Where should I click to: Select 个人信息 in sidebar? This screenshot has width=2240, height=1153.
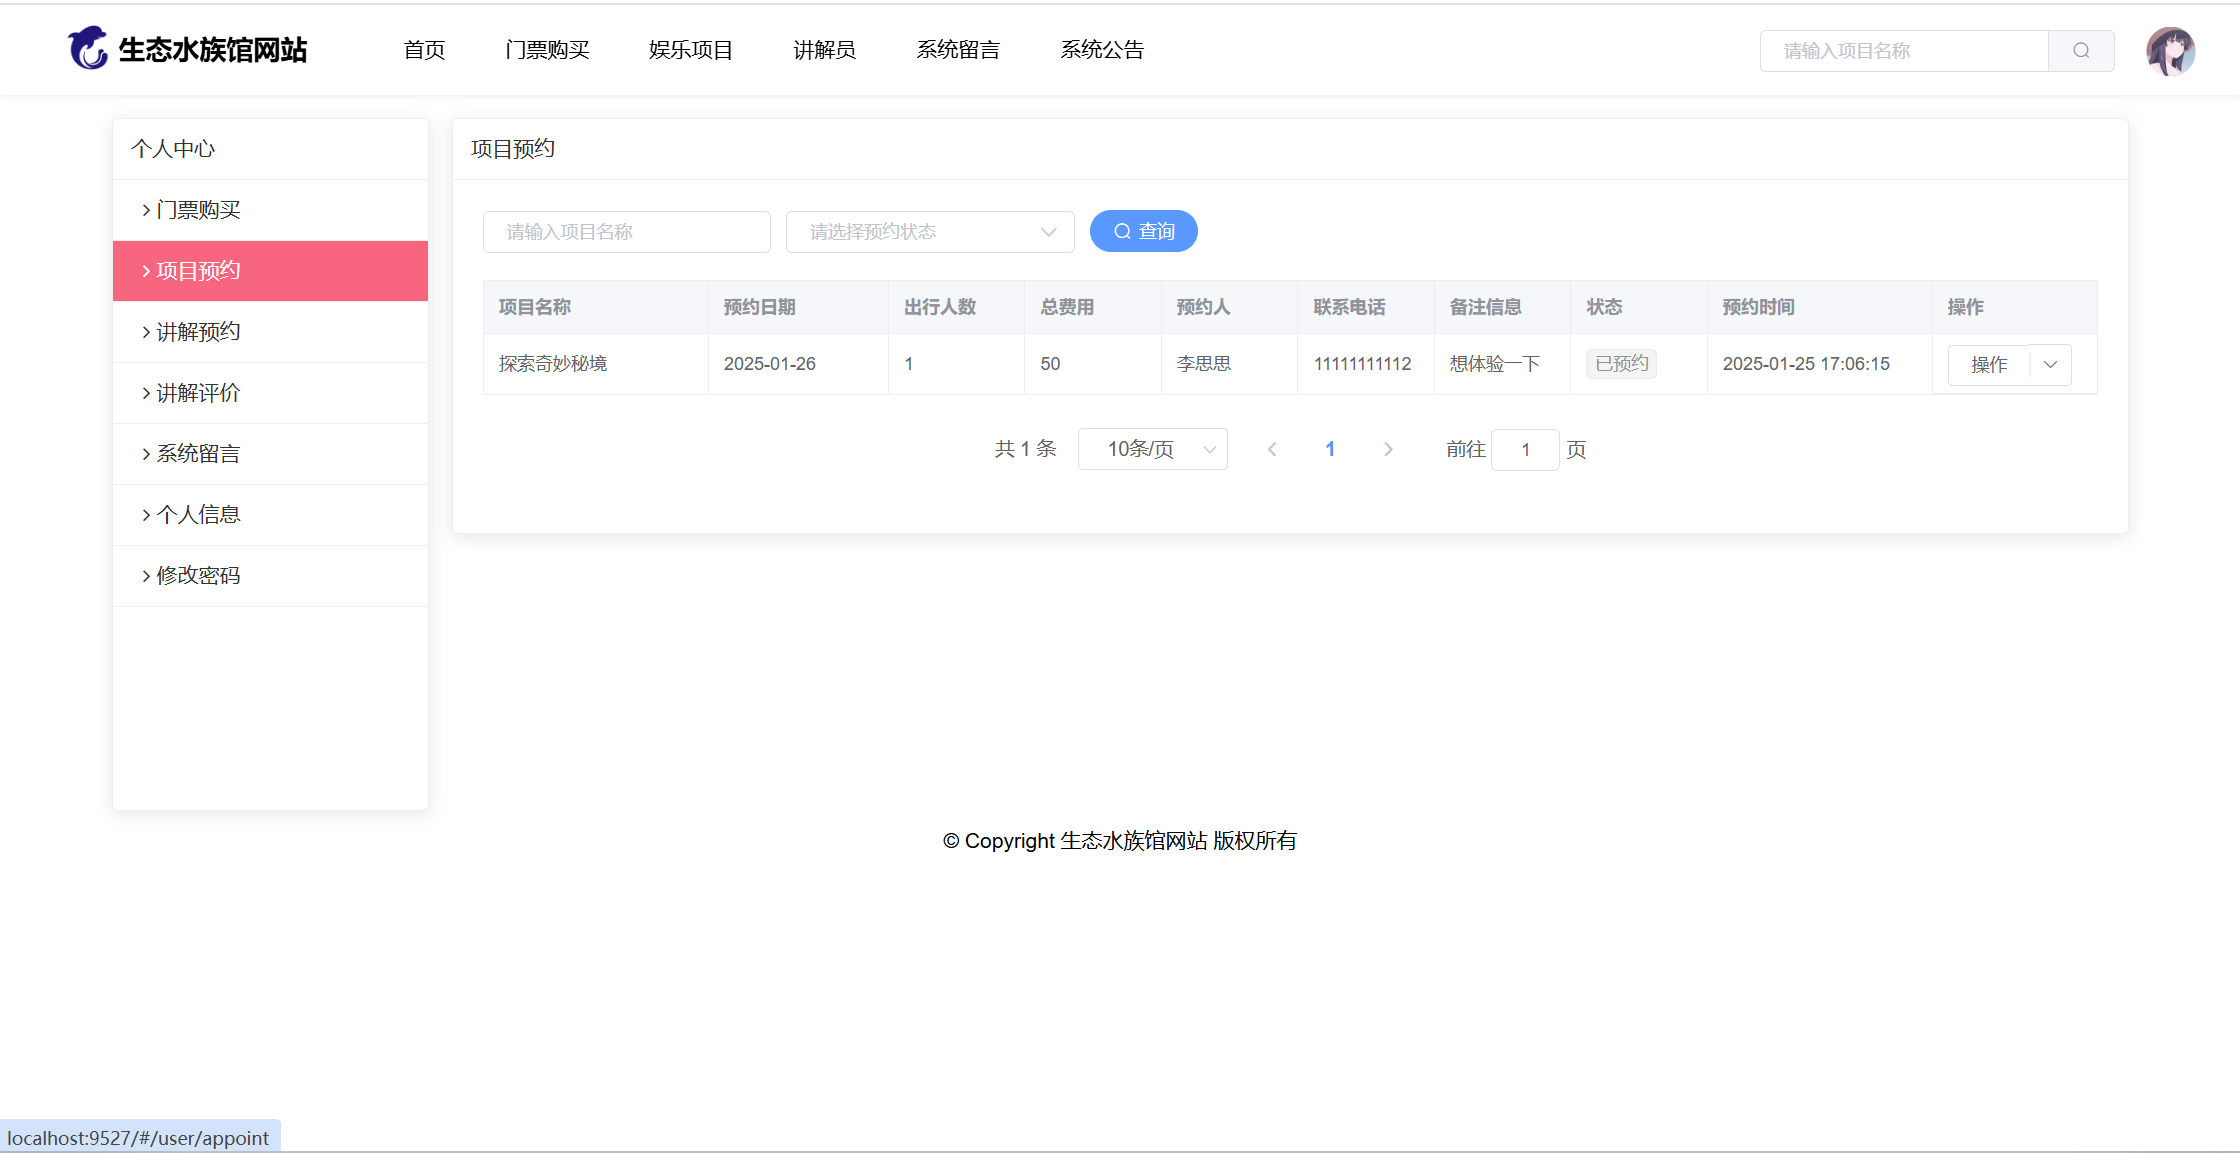pos(198,515)
